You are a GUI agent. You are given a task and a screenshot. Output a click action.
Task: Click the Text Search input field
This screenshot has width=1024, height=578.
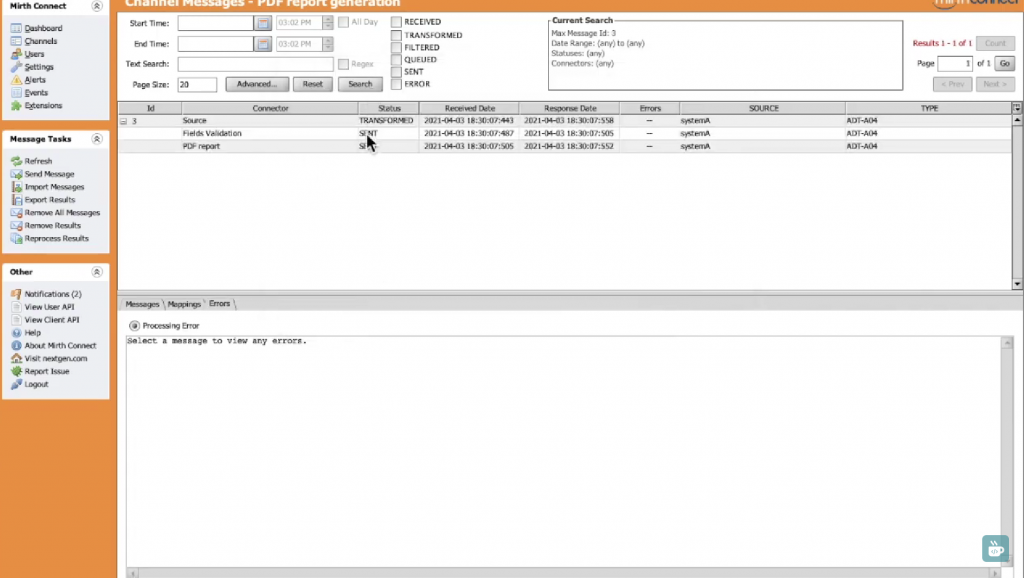click(255, 64)
